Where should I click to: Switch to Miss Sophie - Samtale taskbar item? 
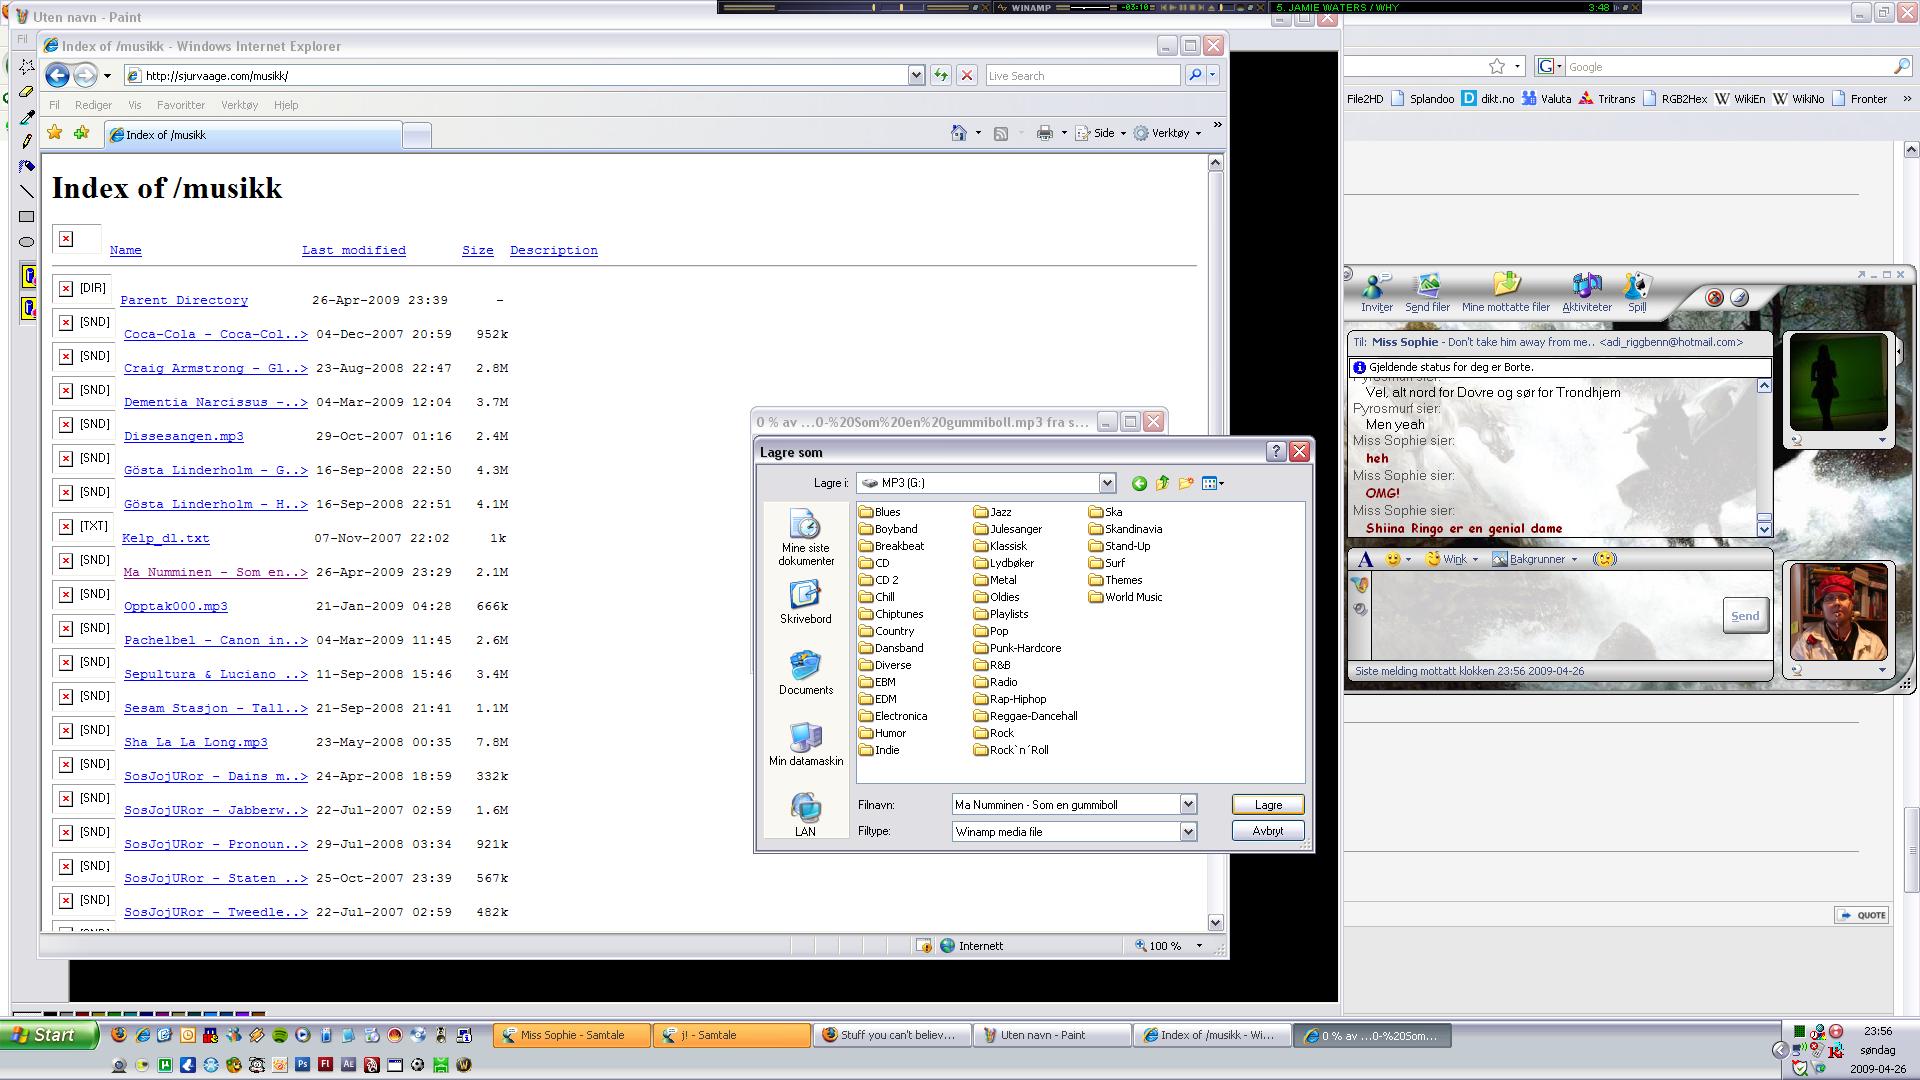tap(571, 1035)
